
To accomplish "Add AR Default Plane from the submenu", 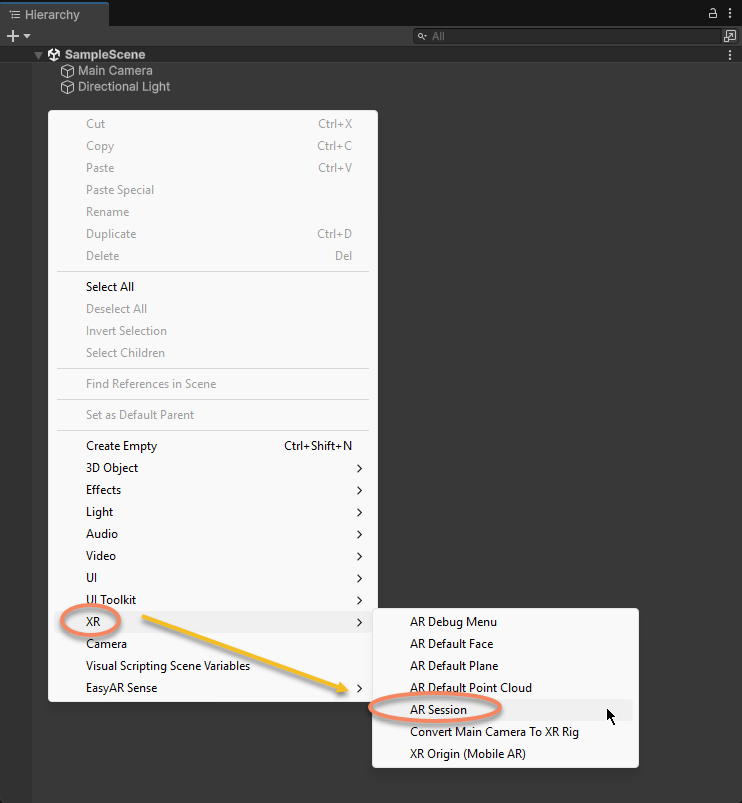I will (454, 666).
